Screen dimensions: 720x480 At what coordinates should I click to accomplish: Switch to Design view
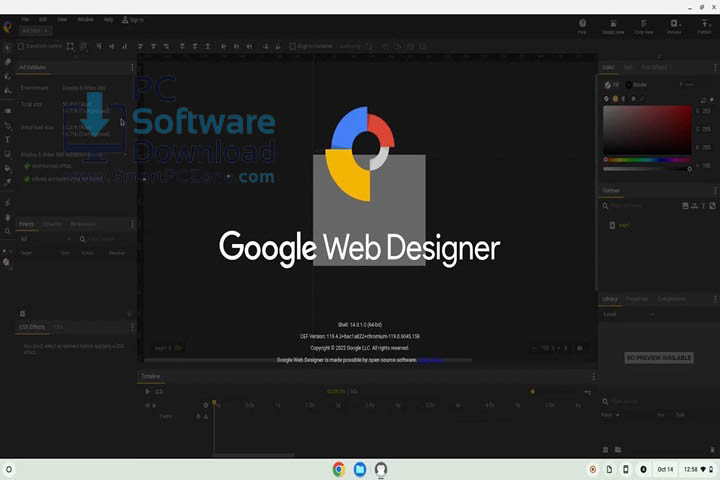pos(613,26)
